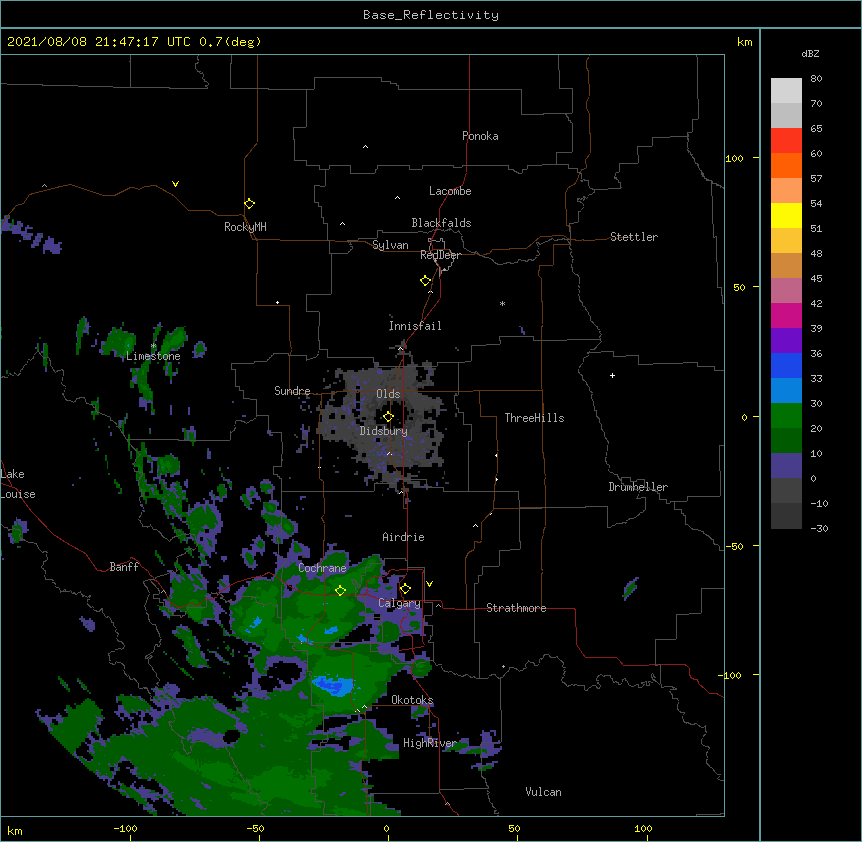
Task: Click the Blackfalds city label
Action: [441, 223]
